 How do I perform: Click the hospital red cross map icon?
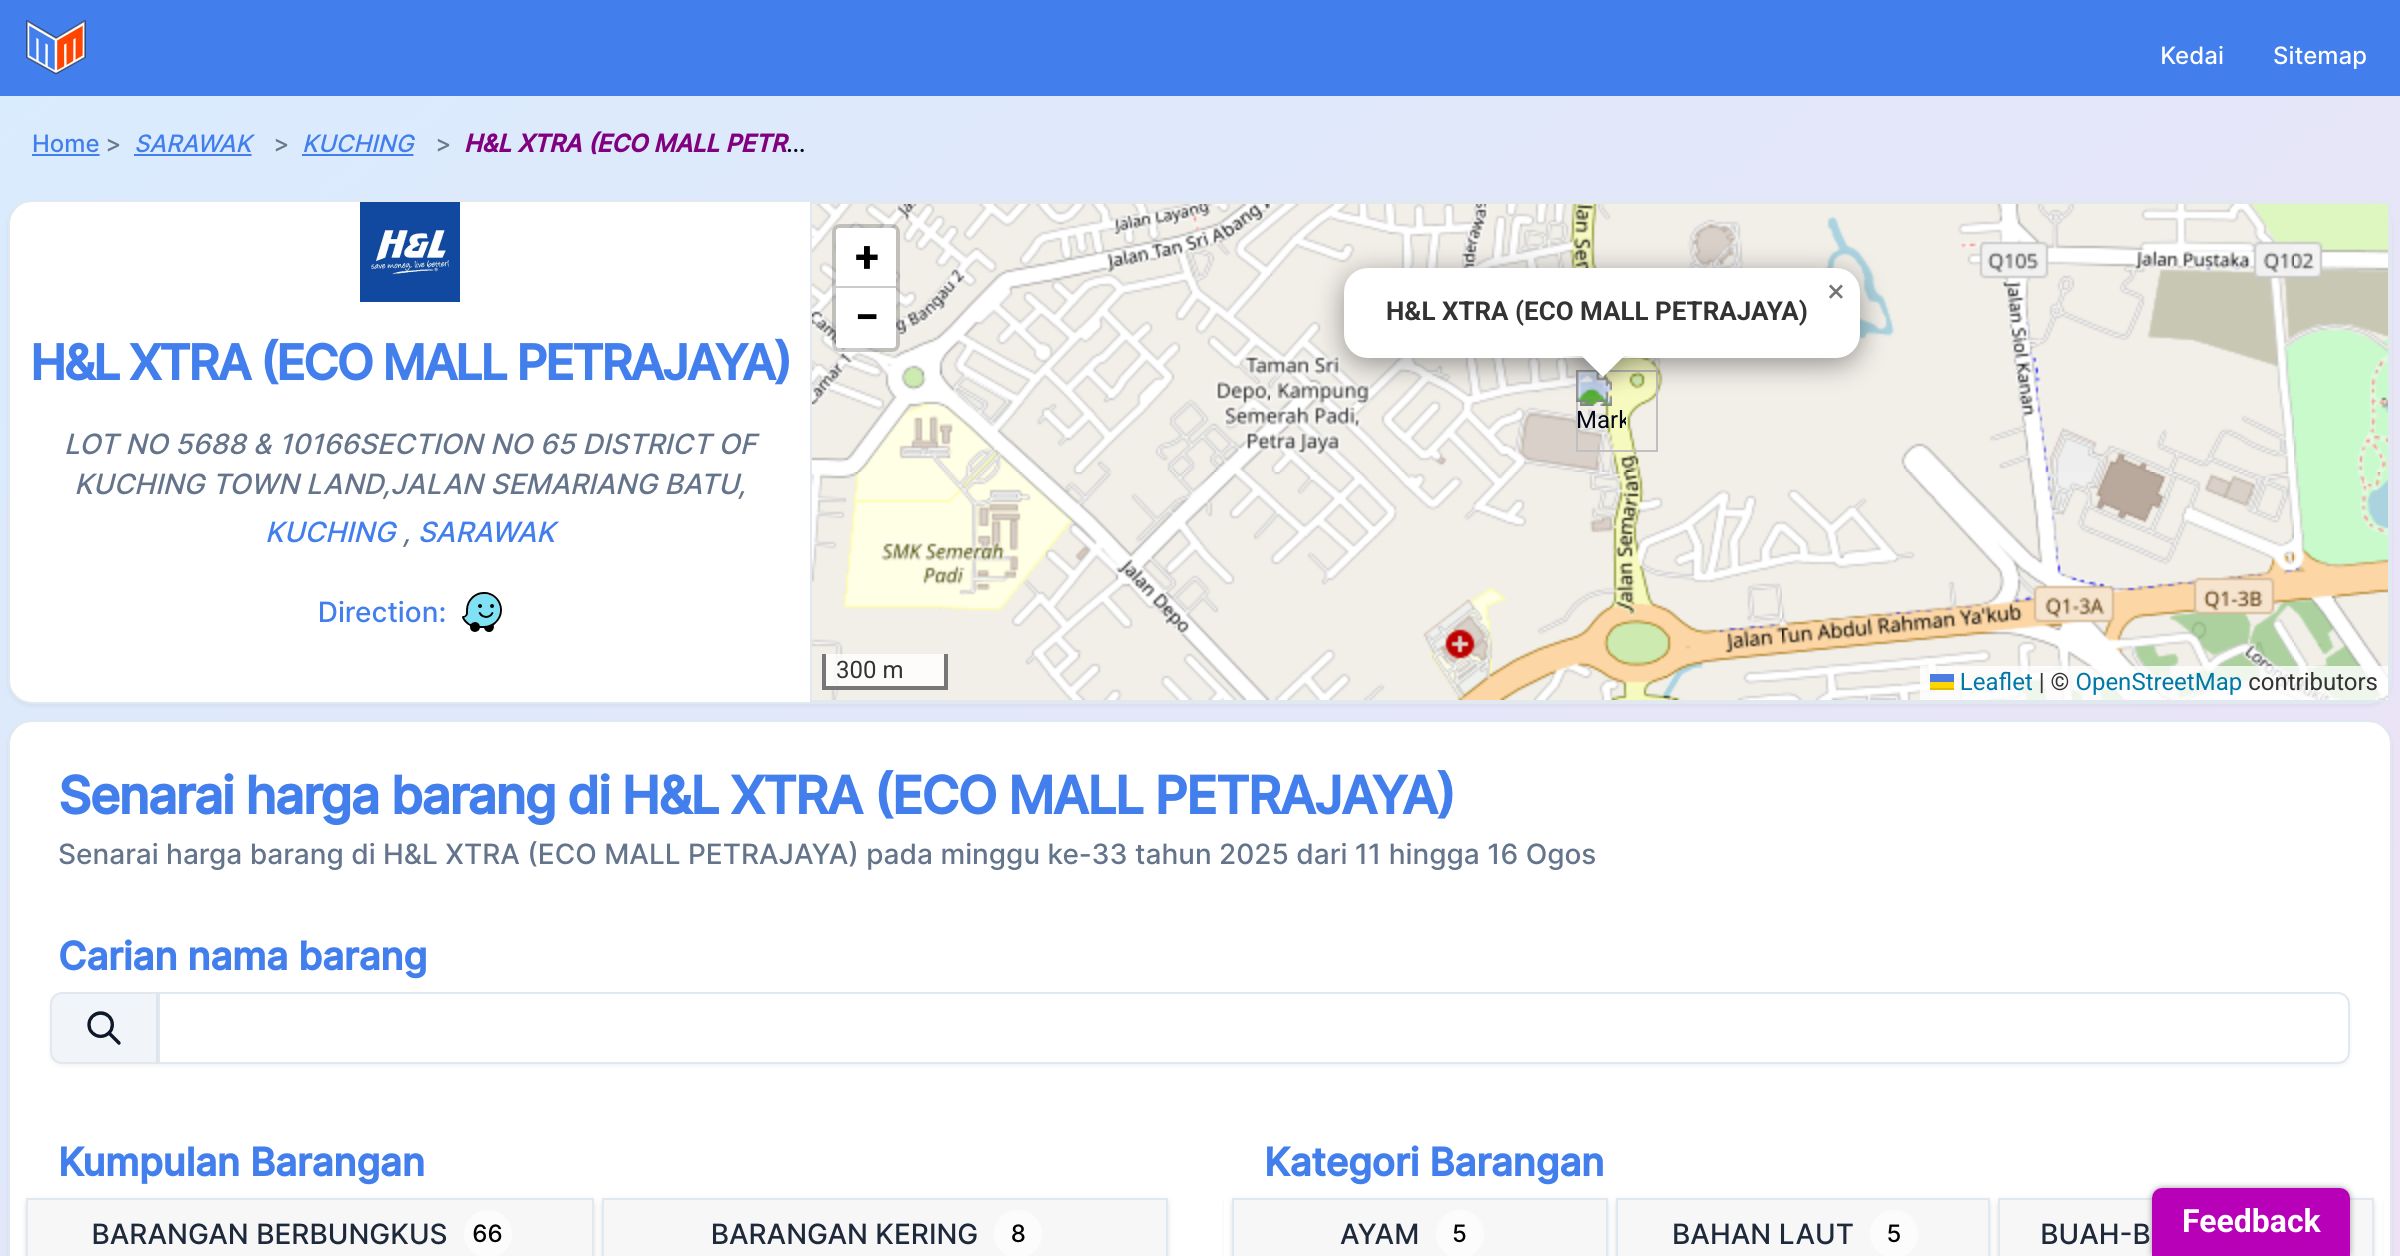point(1459,643)
